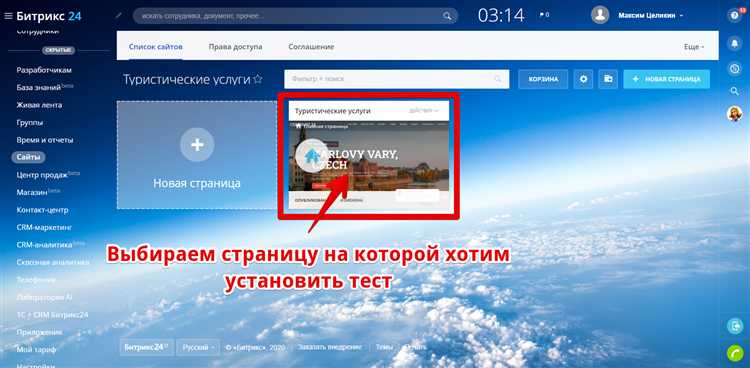Open the notifications bell in the right sidebar
Image resolution: width=750 pixels, height=368 pixels.
pos(735,44)
